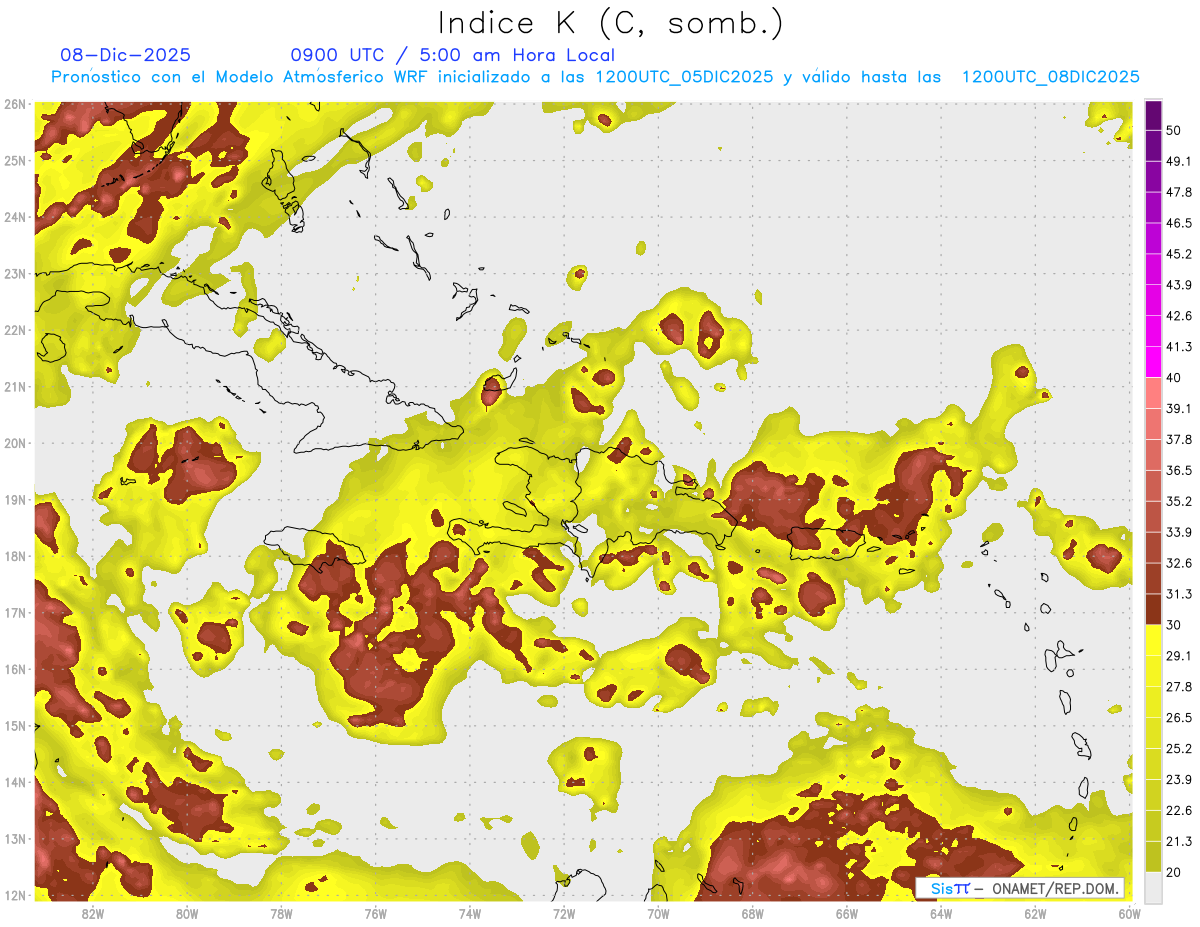1200x927 pixels.
Task: Click the chart title "Indice K (C, somb.)"
Action: point(610,22)
